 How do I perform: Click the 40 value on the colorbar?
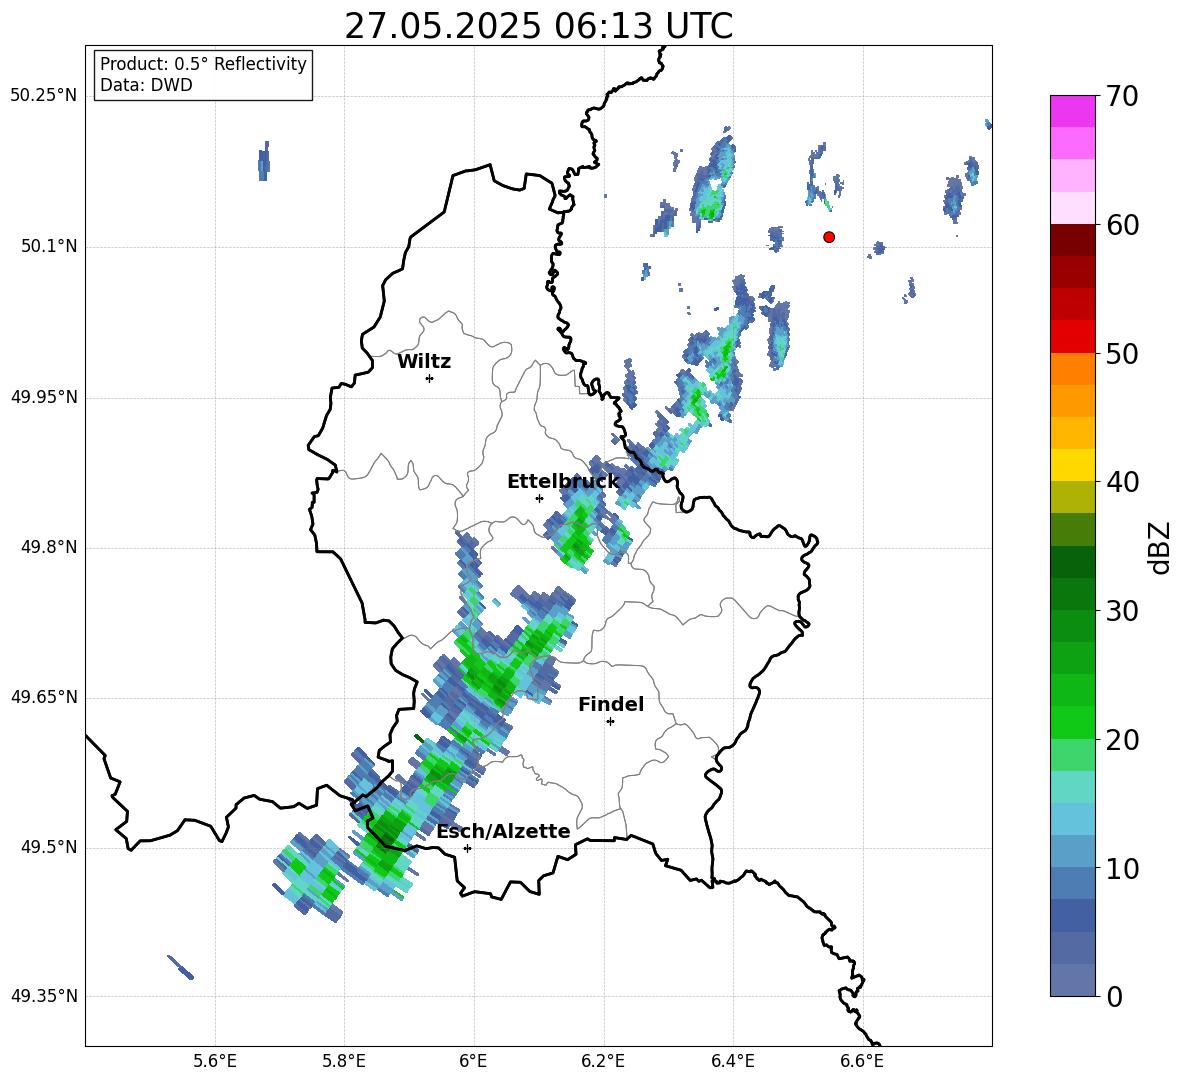pos(1122,482)
